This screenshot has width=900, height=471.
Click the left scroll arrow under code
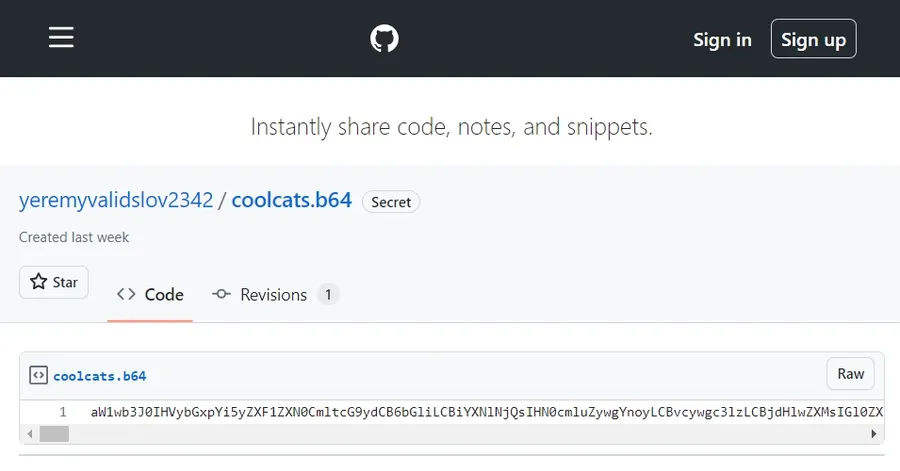coord(30,434)
